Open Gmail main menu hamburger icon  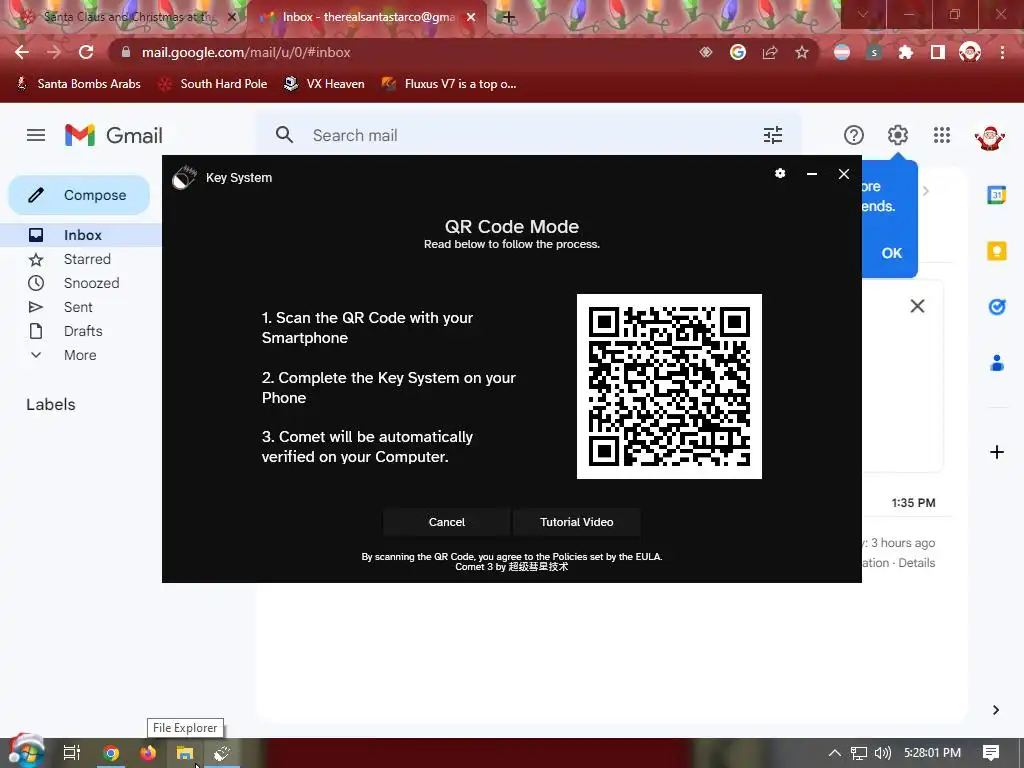pyautogui.click(x=36, y=135)
